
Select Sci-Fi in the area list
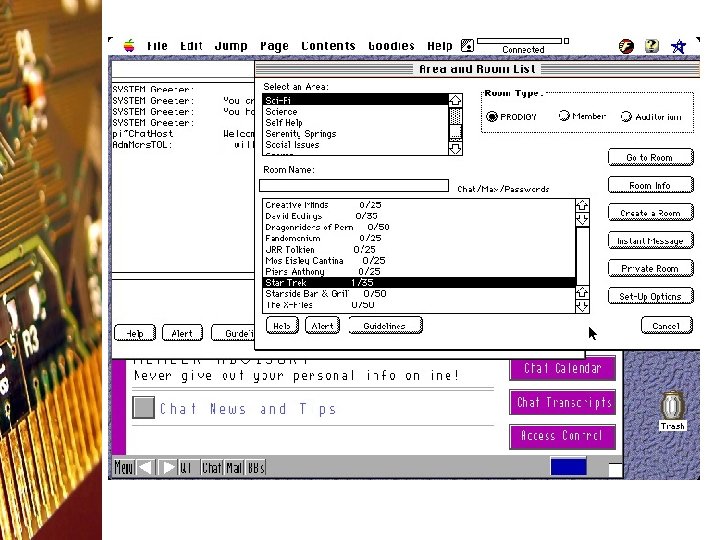pos(355,100)
